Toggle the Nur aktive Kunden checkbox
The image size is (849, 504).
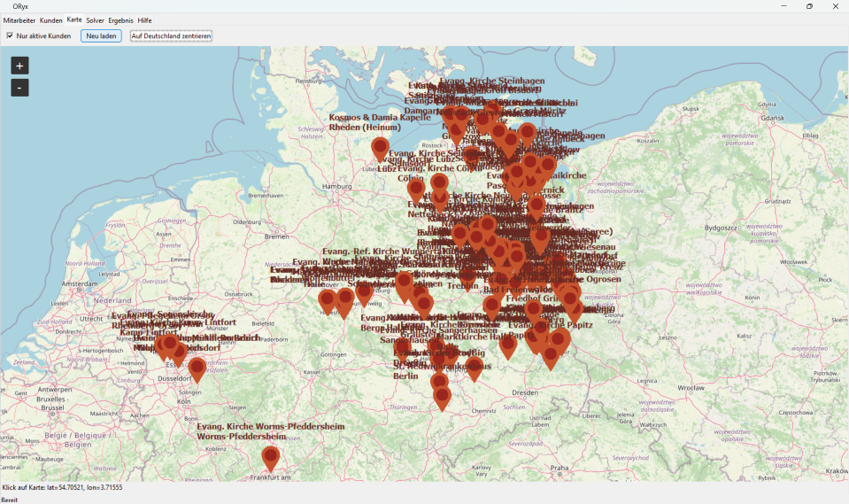[x=10, y=36]
